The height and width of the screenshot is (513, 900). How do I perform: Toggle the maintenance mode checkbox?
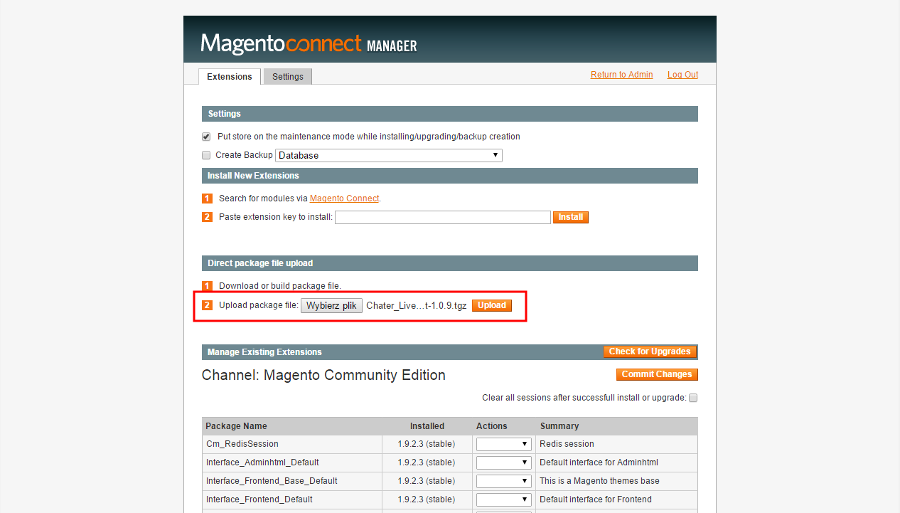[206, 137]
